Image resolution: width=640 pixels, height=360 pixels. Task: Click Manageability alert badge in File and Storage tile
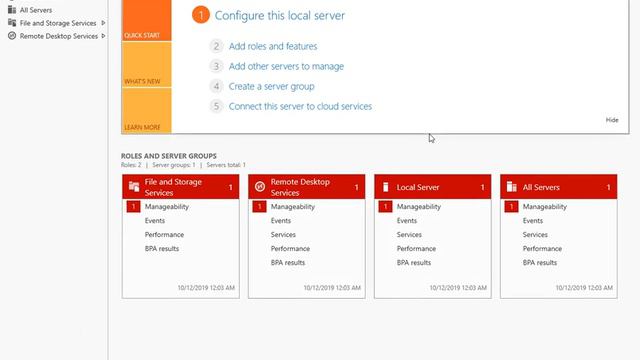click(x=133, y=207)
